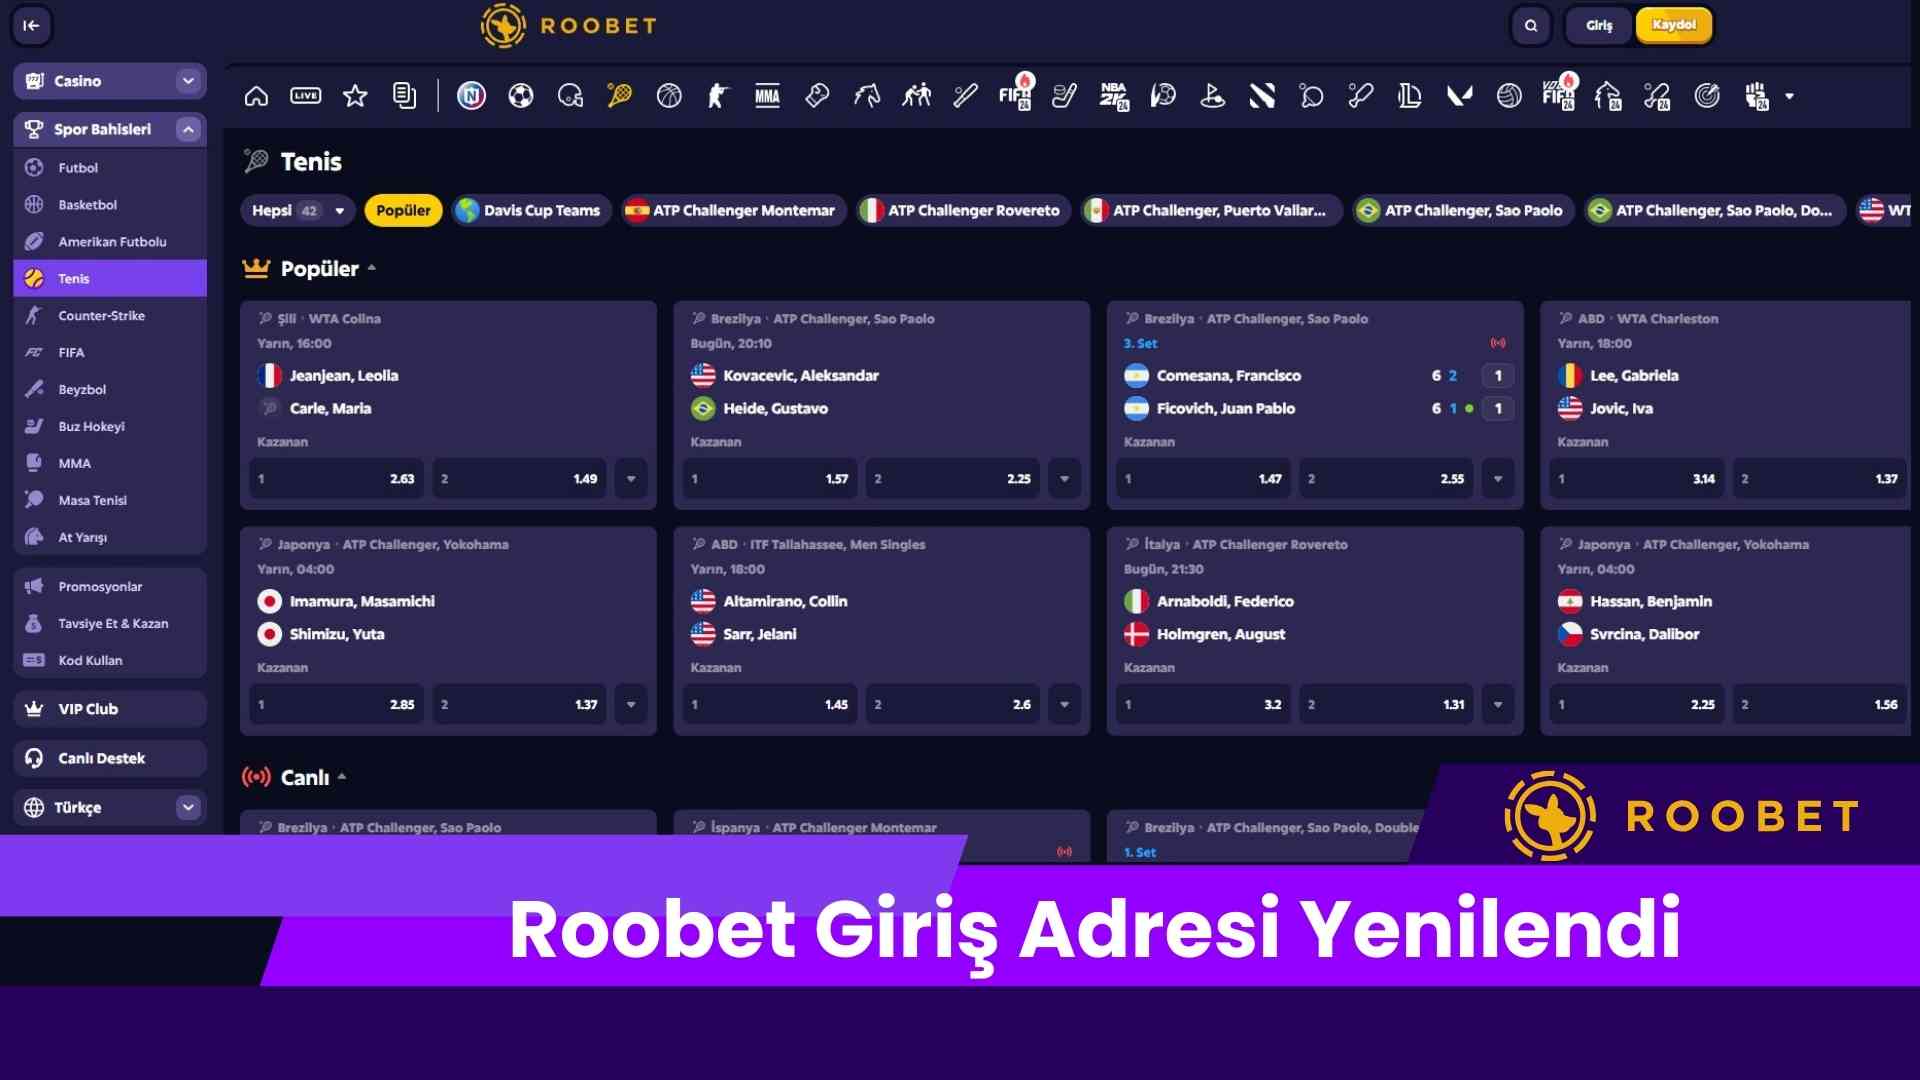Image resolution: width=1920 pixels, height=1080 pixels.
Task: Bet on Holmgren, August at odds 1.31
Action: (1386, 705)
